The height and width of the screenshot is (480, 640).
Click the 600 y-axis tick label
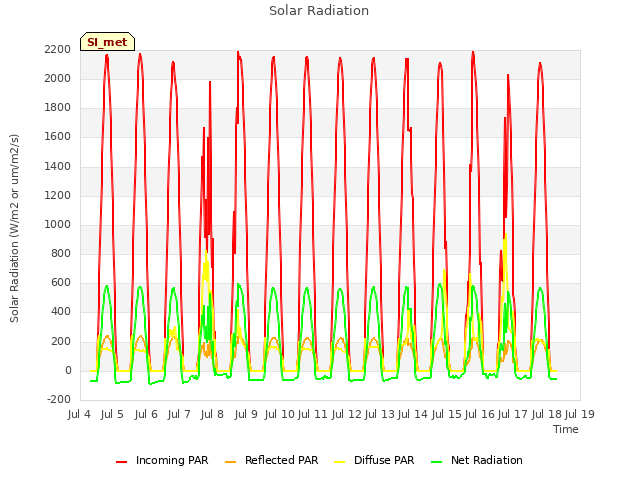coord(61,283)
